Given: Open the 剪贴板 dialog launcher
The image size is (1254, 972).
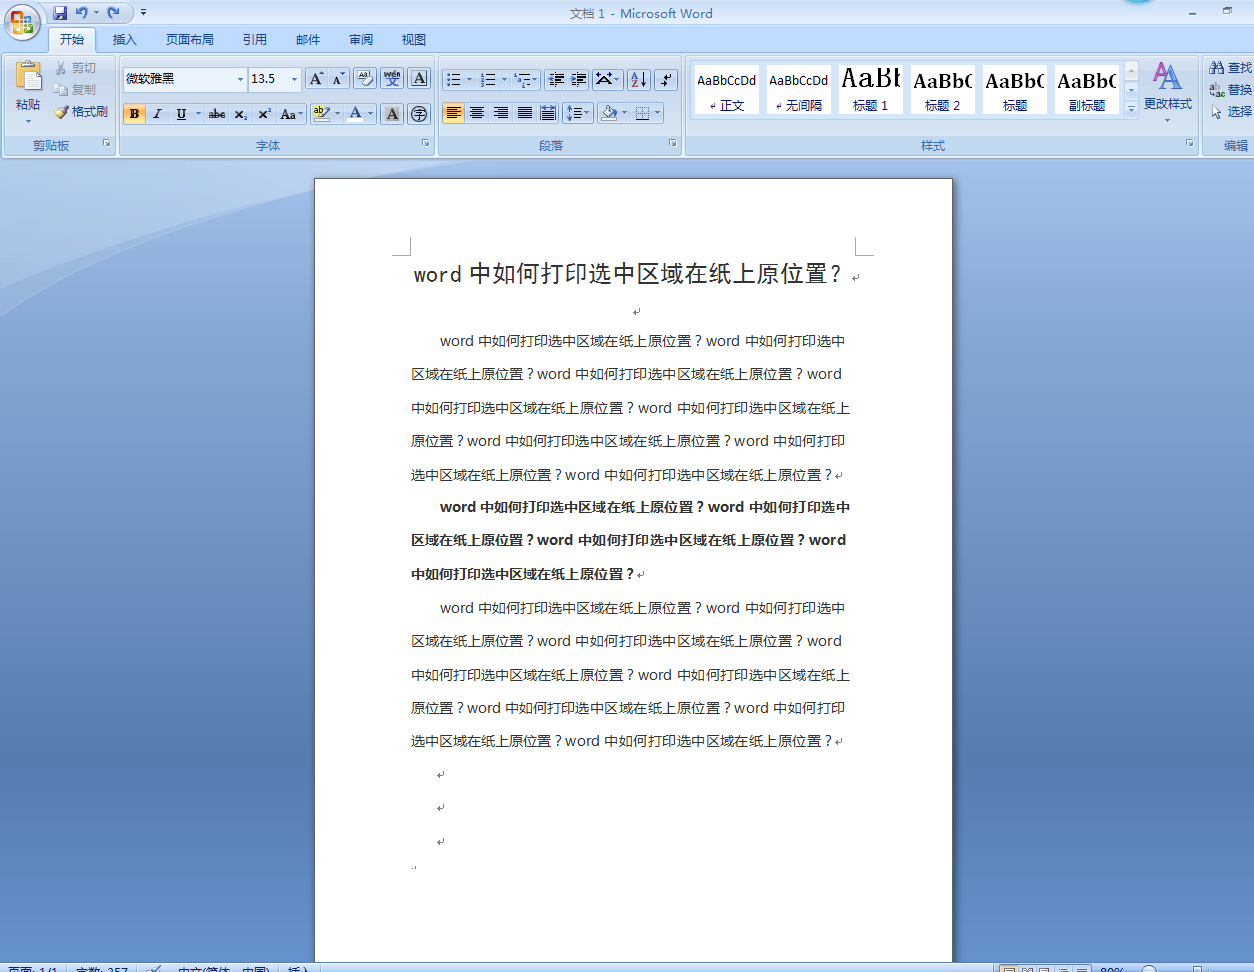Looking at the screenshot, I should (x=107, y=144).
